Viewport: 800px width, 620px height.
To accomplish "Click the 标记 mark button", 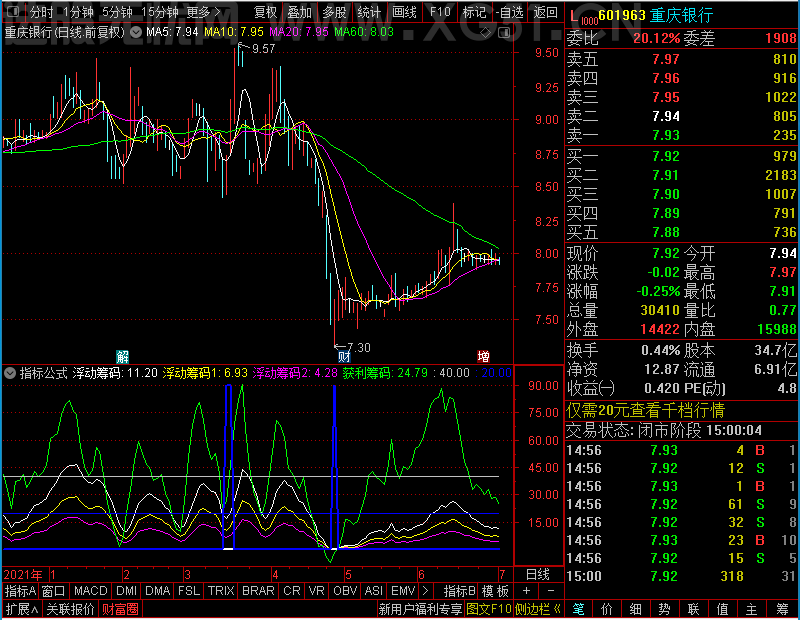I will point(474,11).
